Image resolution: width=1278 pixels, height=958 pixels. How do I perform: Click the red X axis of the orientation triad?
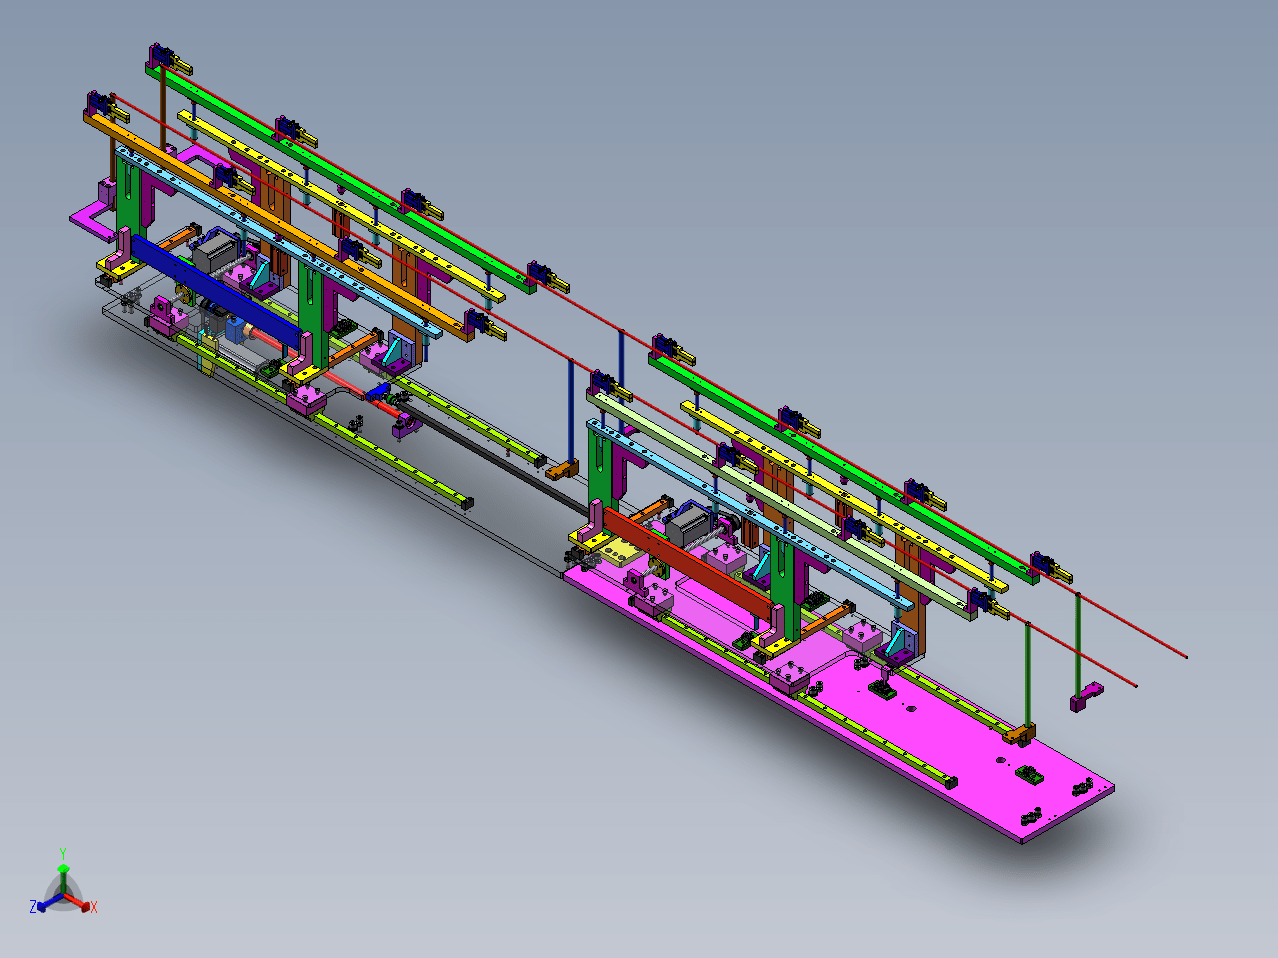80,903
